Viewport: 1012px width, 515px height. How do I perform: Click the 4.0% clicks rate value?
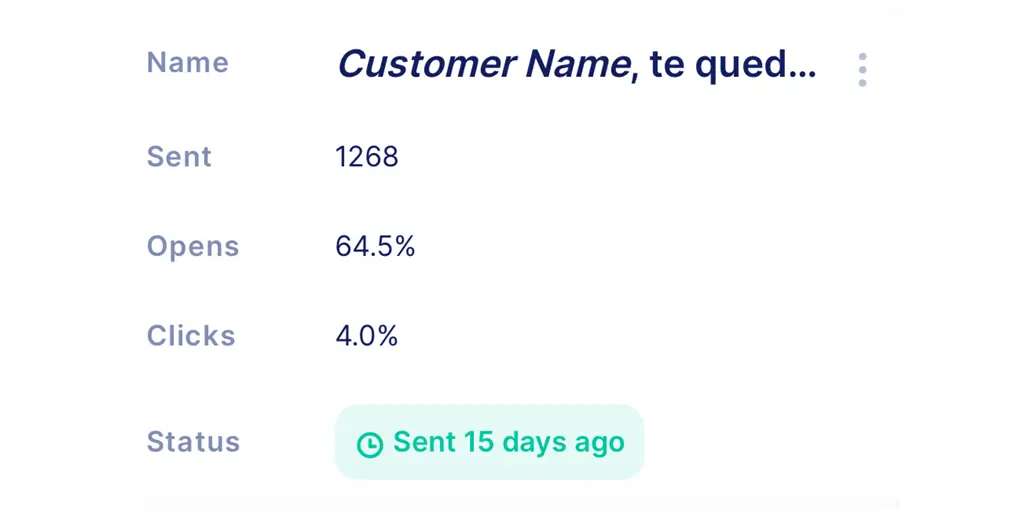point(367,336)
